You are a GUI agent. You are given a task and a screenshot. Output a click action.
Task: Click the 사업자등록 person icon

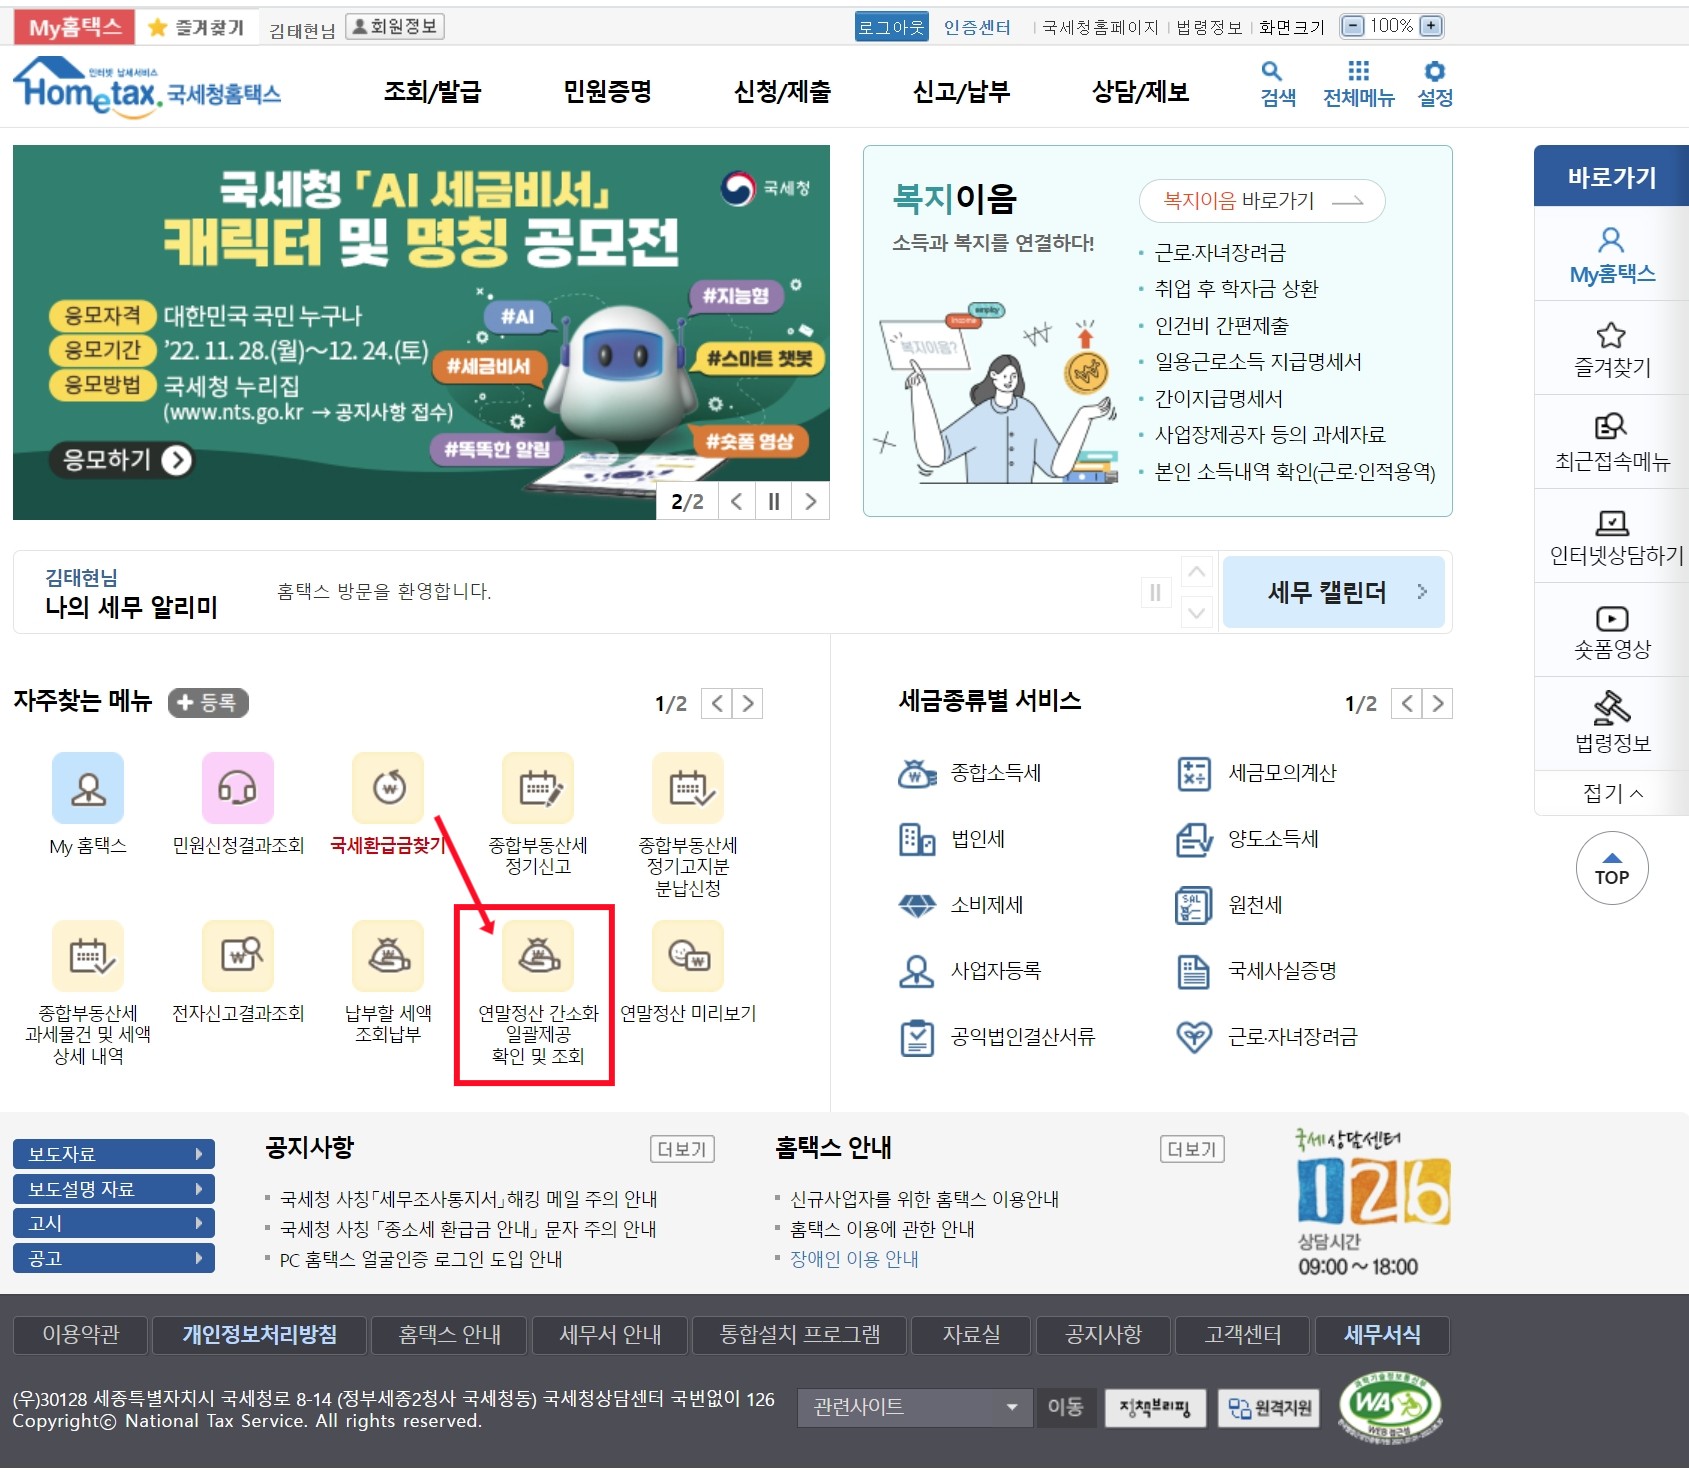click(x=917, y=971)
